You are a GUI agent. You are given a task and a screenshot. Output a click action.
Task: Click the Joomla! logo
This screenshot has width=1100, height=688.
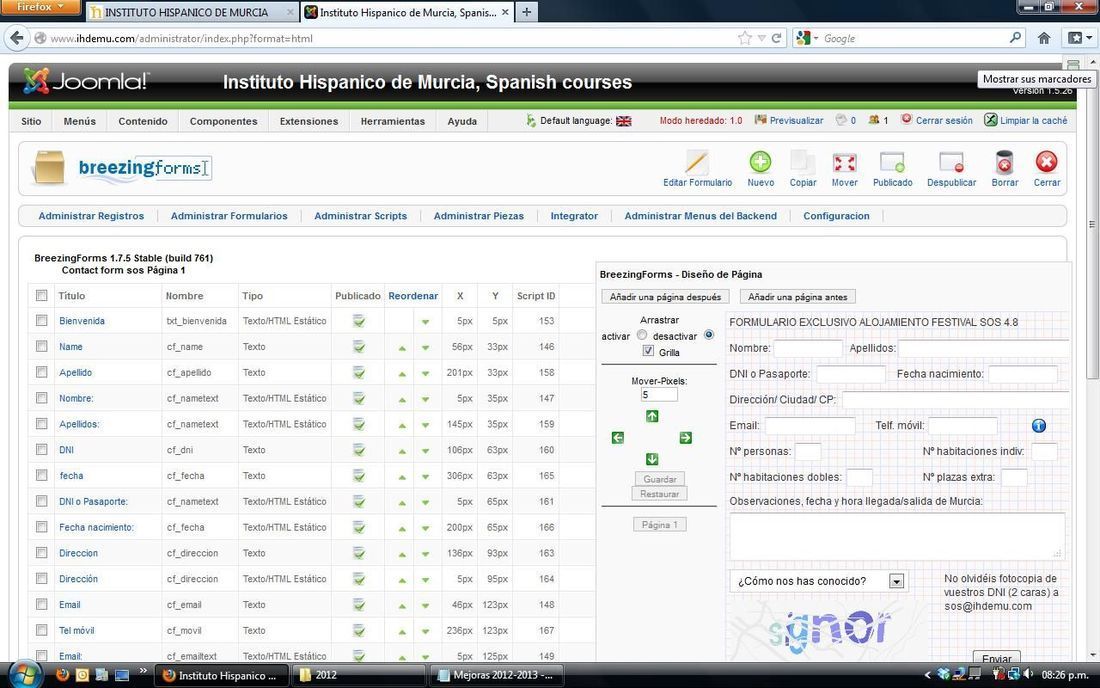coord(85,81)
